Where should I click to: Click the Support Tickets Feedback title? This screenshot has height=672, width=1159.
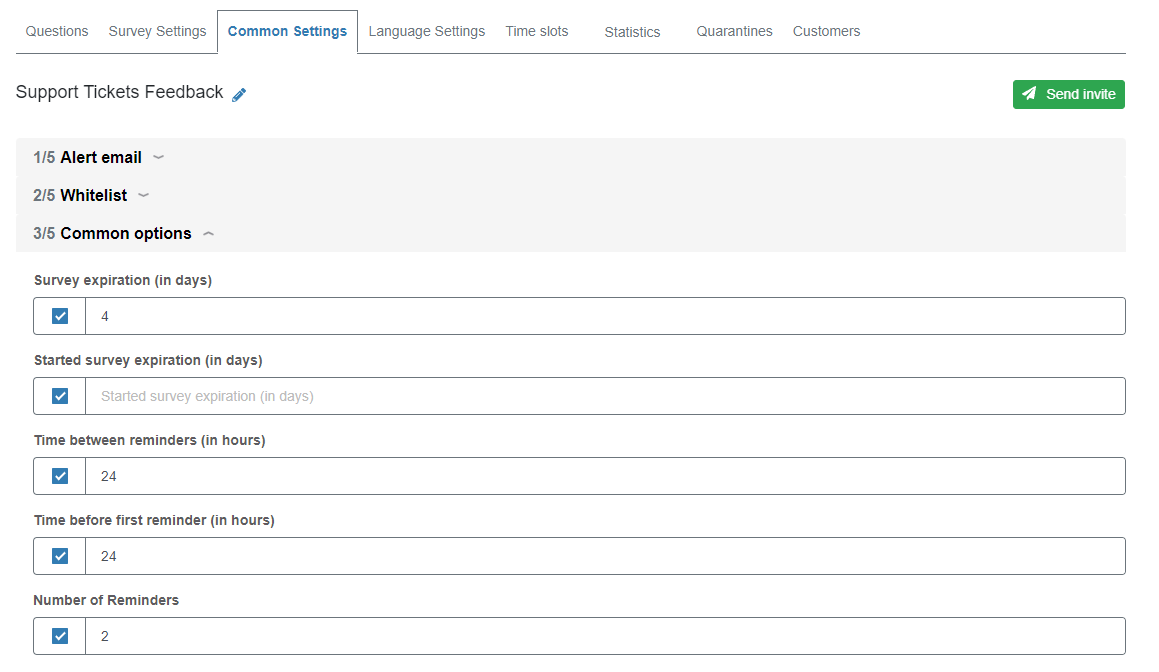pyautogui.click(x=119, y=92)
